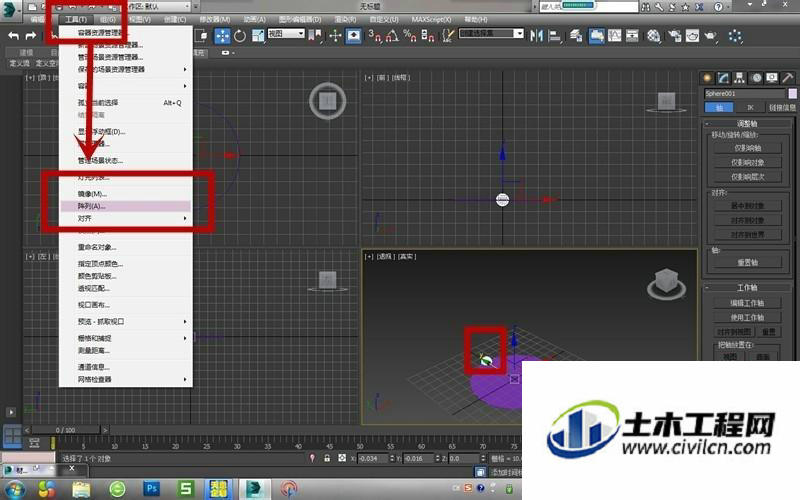
Task: Open the Curve Editor icon
Action: [614, 36]
